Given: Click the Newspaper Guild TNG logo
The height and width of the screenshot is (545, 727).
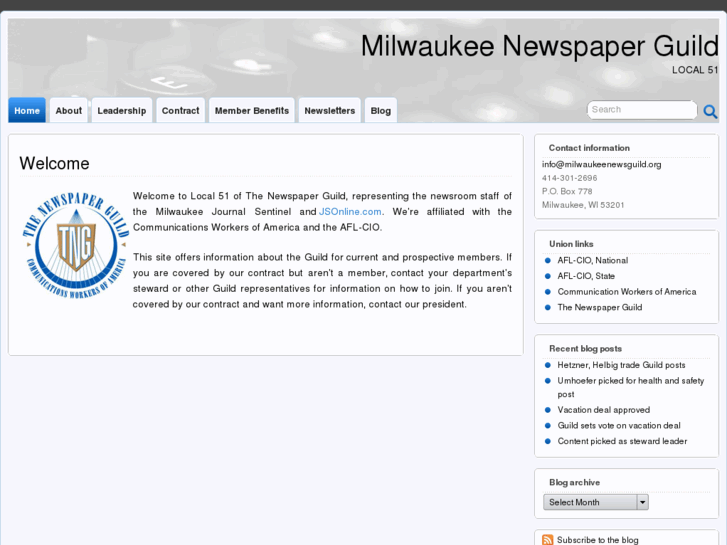Looking at the screenshot, I should (75, 245).
